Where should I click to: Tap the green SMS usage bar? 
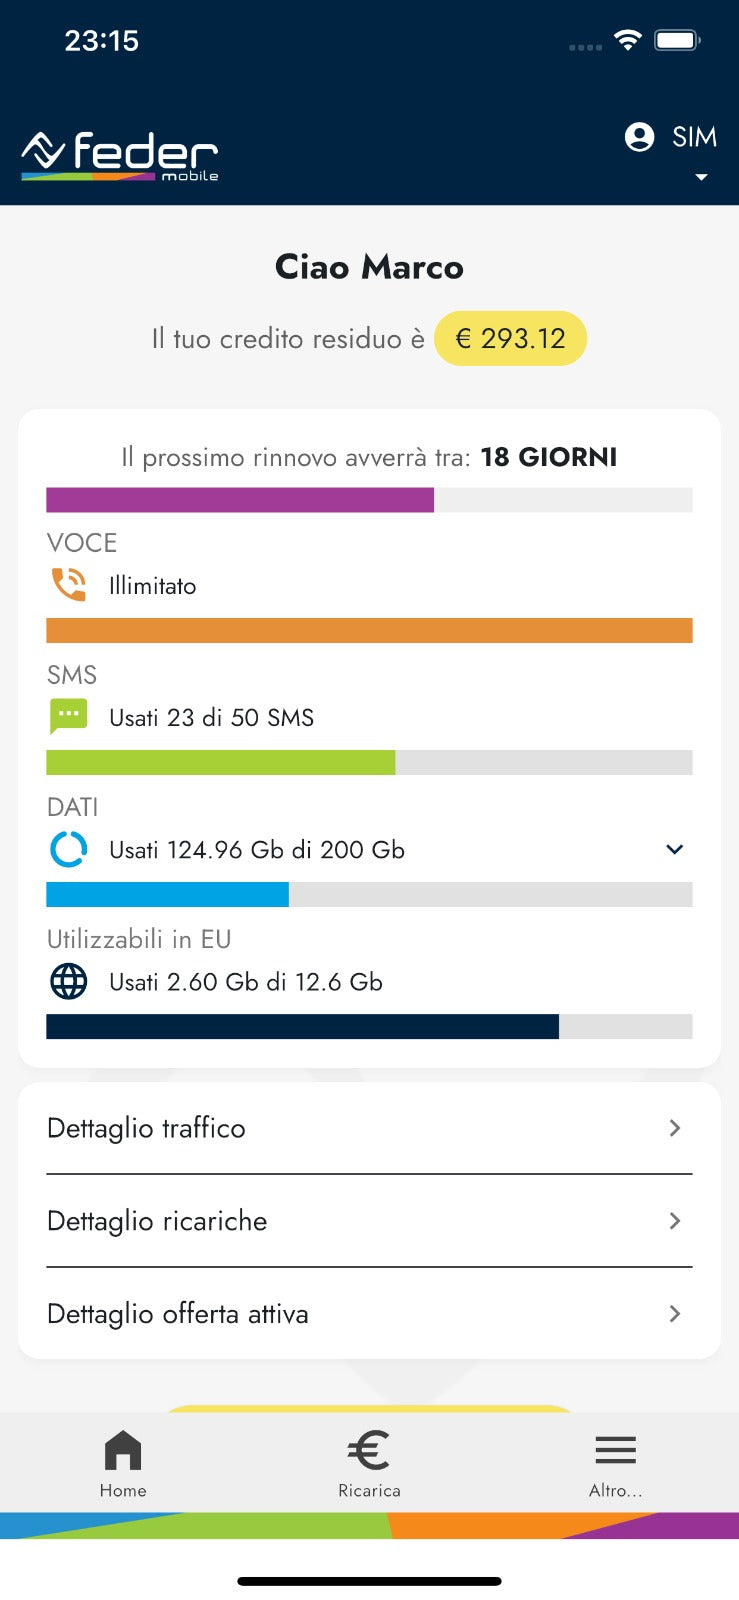[221, 762]
